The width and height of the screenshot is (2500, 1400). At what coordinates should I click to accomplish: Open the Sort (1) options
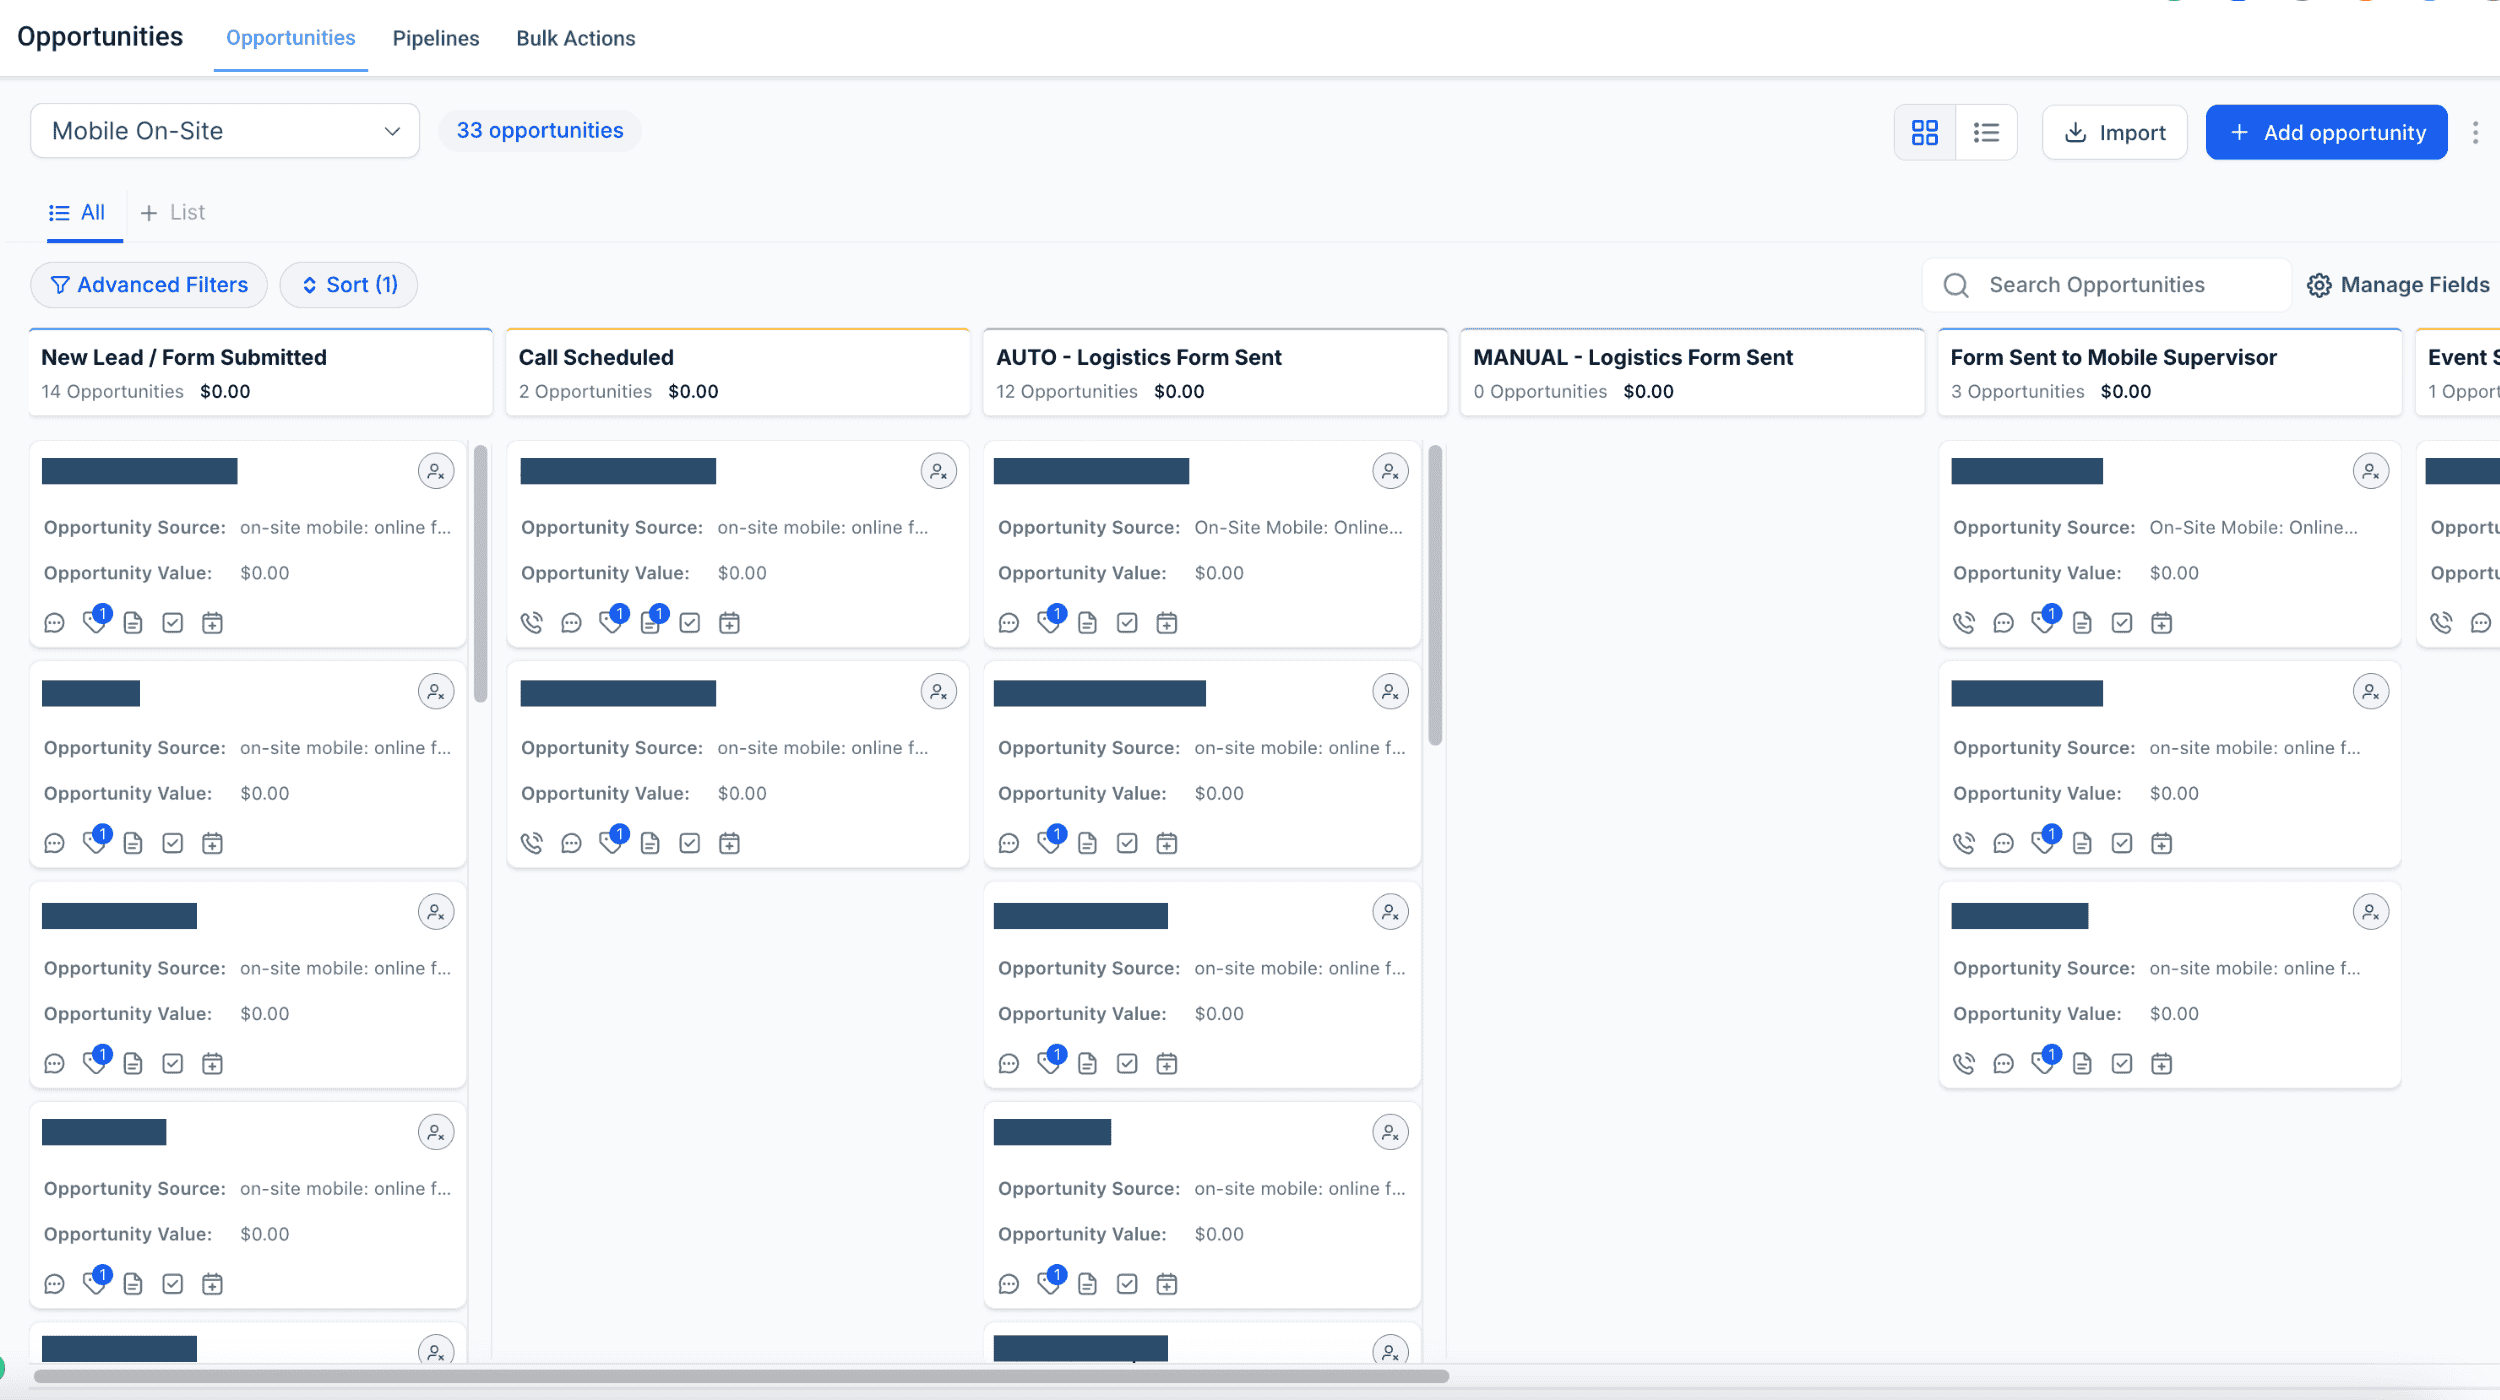[349, 285]
